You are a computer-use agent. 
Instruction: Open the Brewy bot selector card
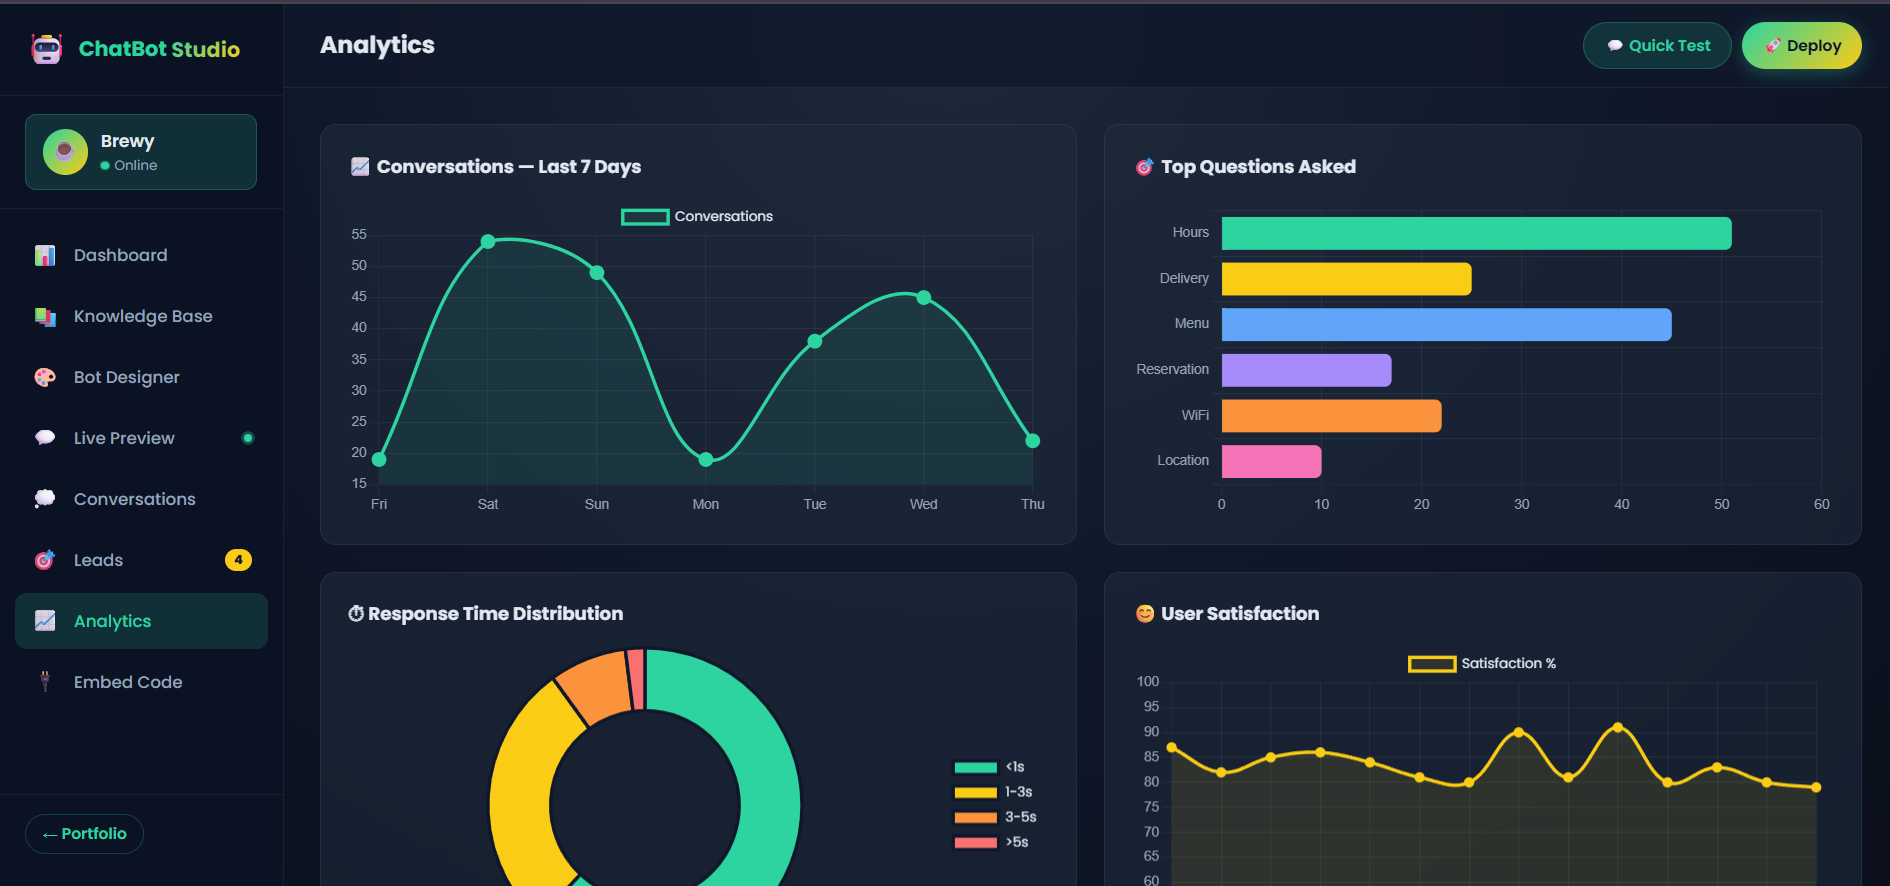[141, 152]
